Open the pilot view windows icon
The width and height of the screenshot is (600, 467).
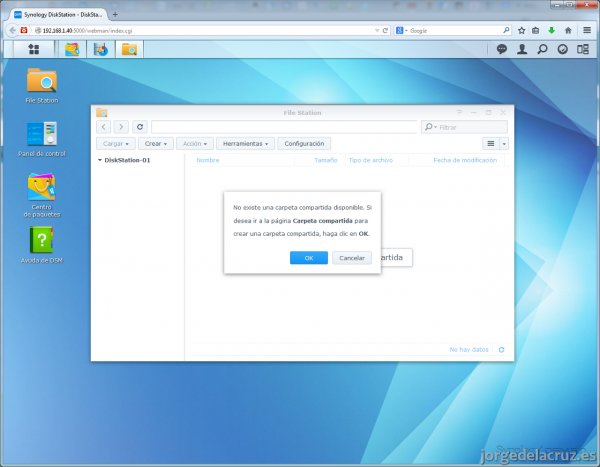click(583, 49)
